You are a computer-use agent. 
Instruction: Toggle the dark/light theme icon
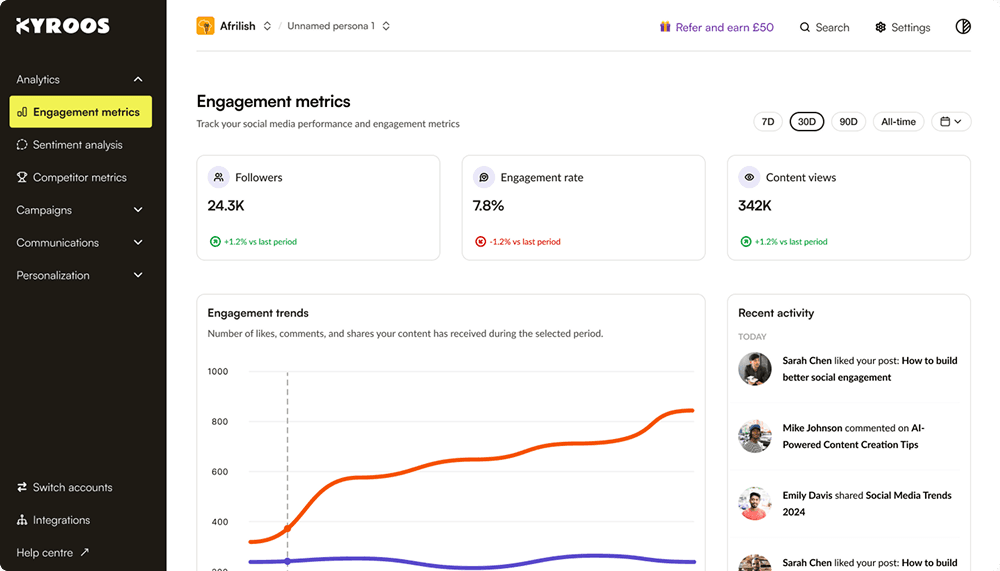pyautogui.click(x=963, y=27)
